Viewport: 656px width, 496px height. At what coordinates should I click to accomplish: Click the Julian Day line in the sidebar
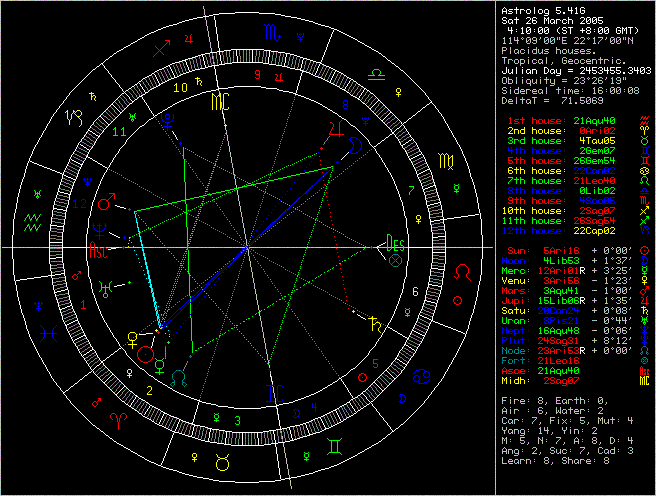(573, 70)
